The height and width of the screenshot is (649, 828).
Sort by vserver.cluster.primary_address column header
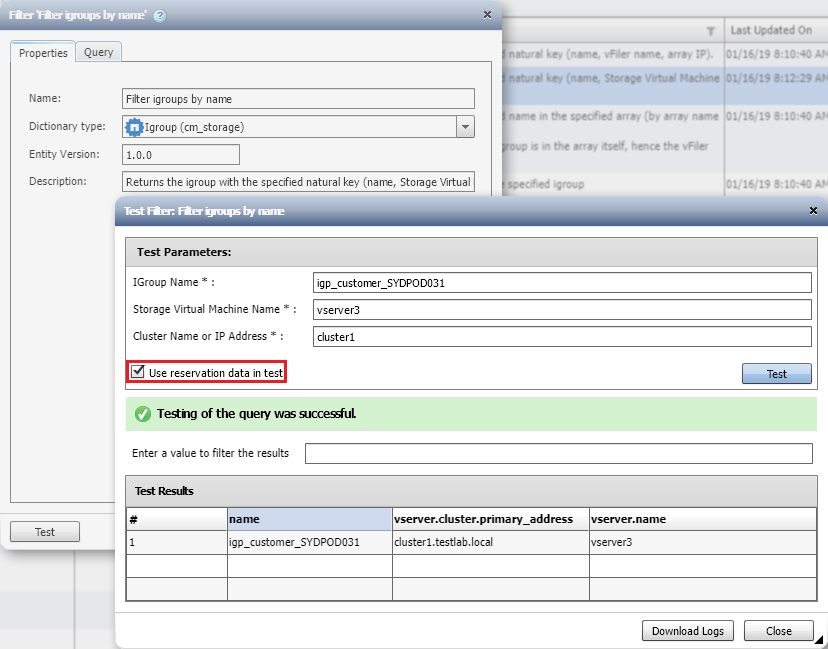[491, 519]
